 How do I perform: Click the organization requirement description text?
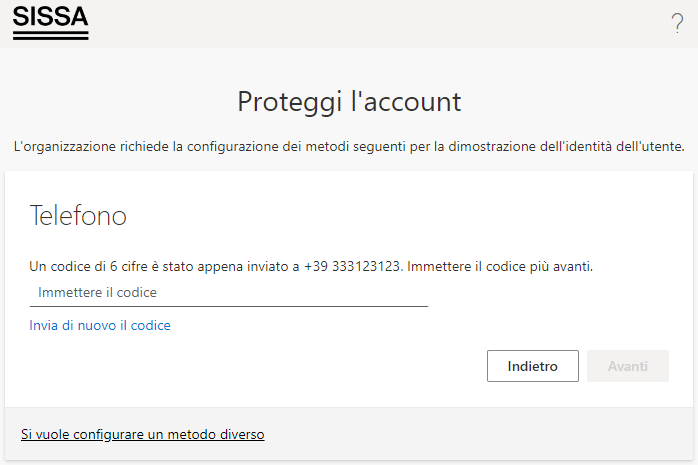tap(349, 146)
